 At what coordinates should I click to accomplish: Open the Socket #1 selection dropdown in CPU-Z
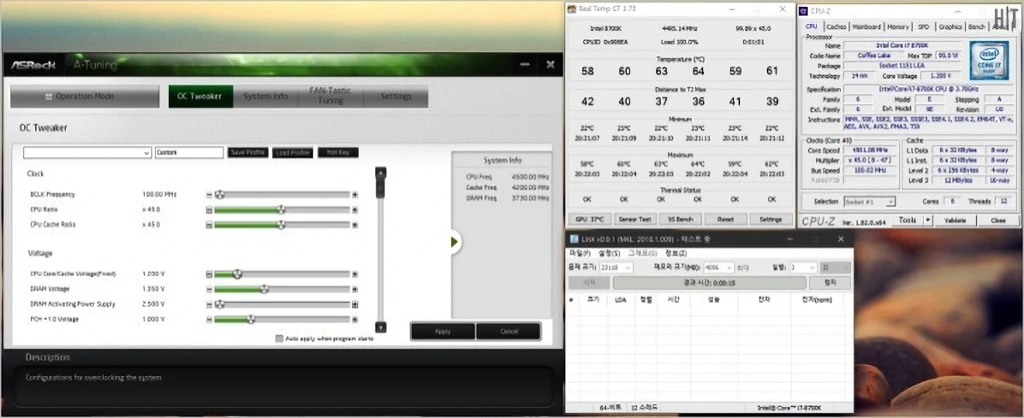pos(869,202)
